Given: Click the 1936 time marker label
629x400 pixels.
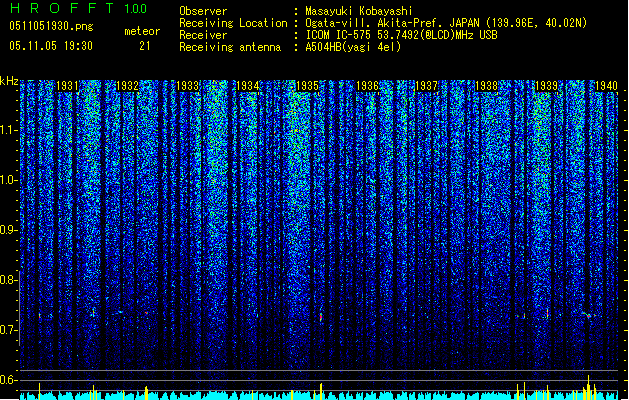Looking at the screenshot, I should tap(367, 86).
